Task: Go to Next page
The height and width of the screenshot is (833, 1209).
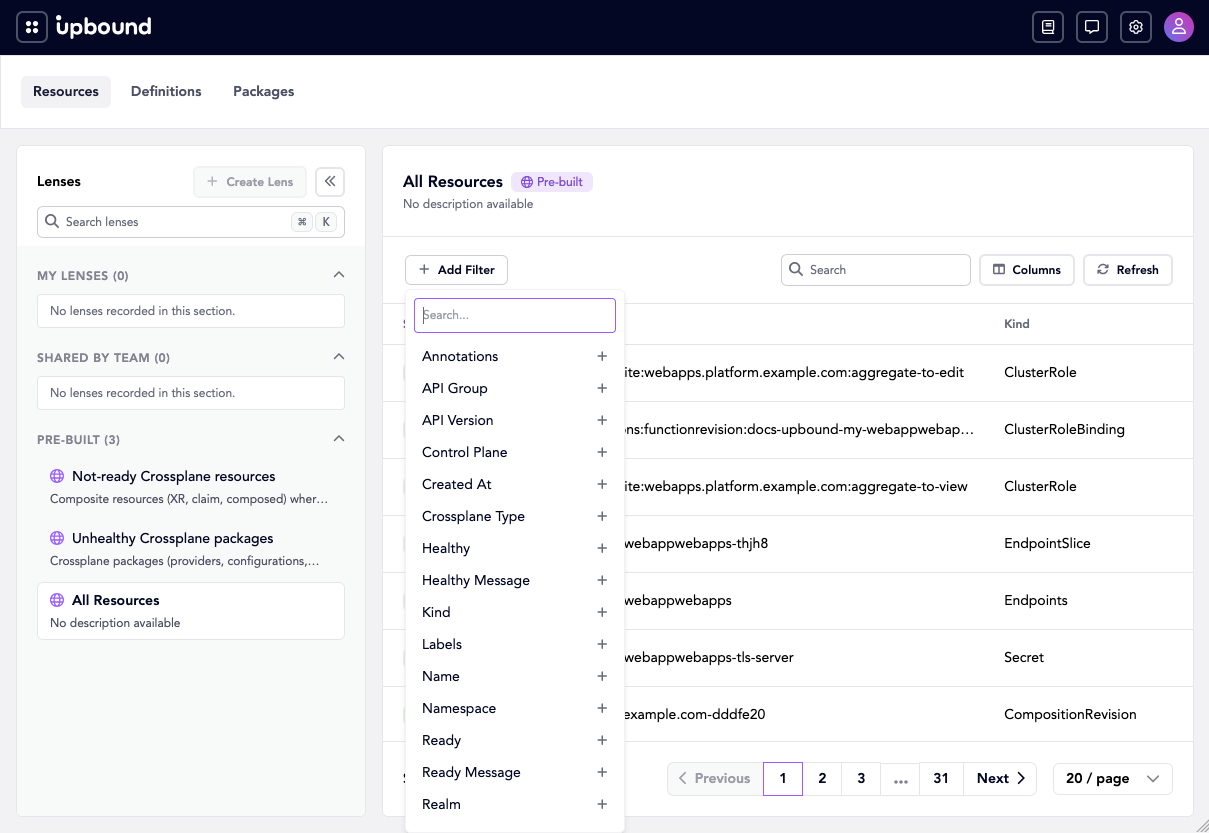Action: point(1000,778)
